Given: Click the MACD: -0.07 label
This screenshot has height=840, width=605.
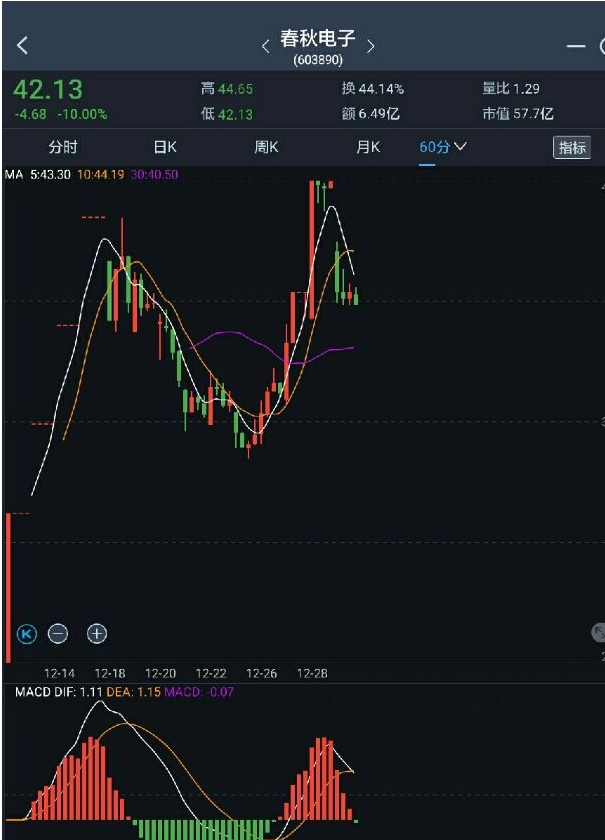Looking at the screenshot, I should 199,692.
